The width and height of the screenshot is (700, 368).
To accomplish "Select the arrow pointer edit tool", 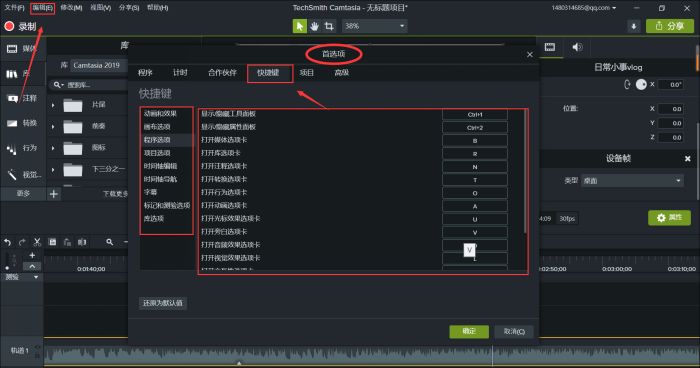I will [300, 26].
